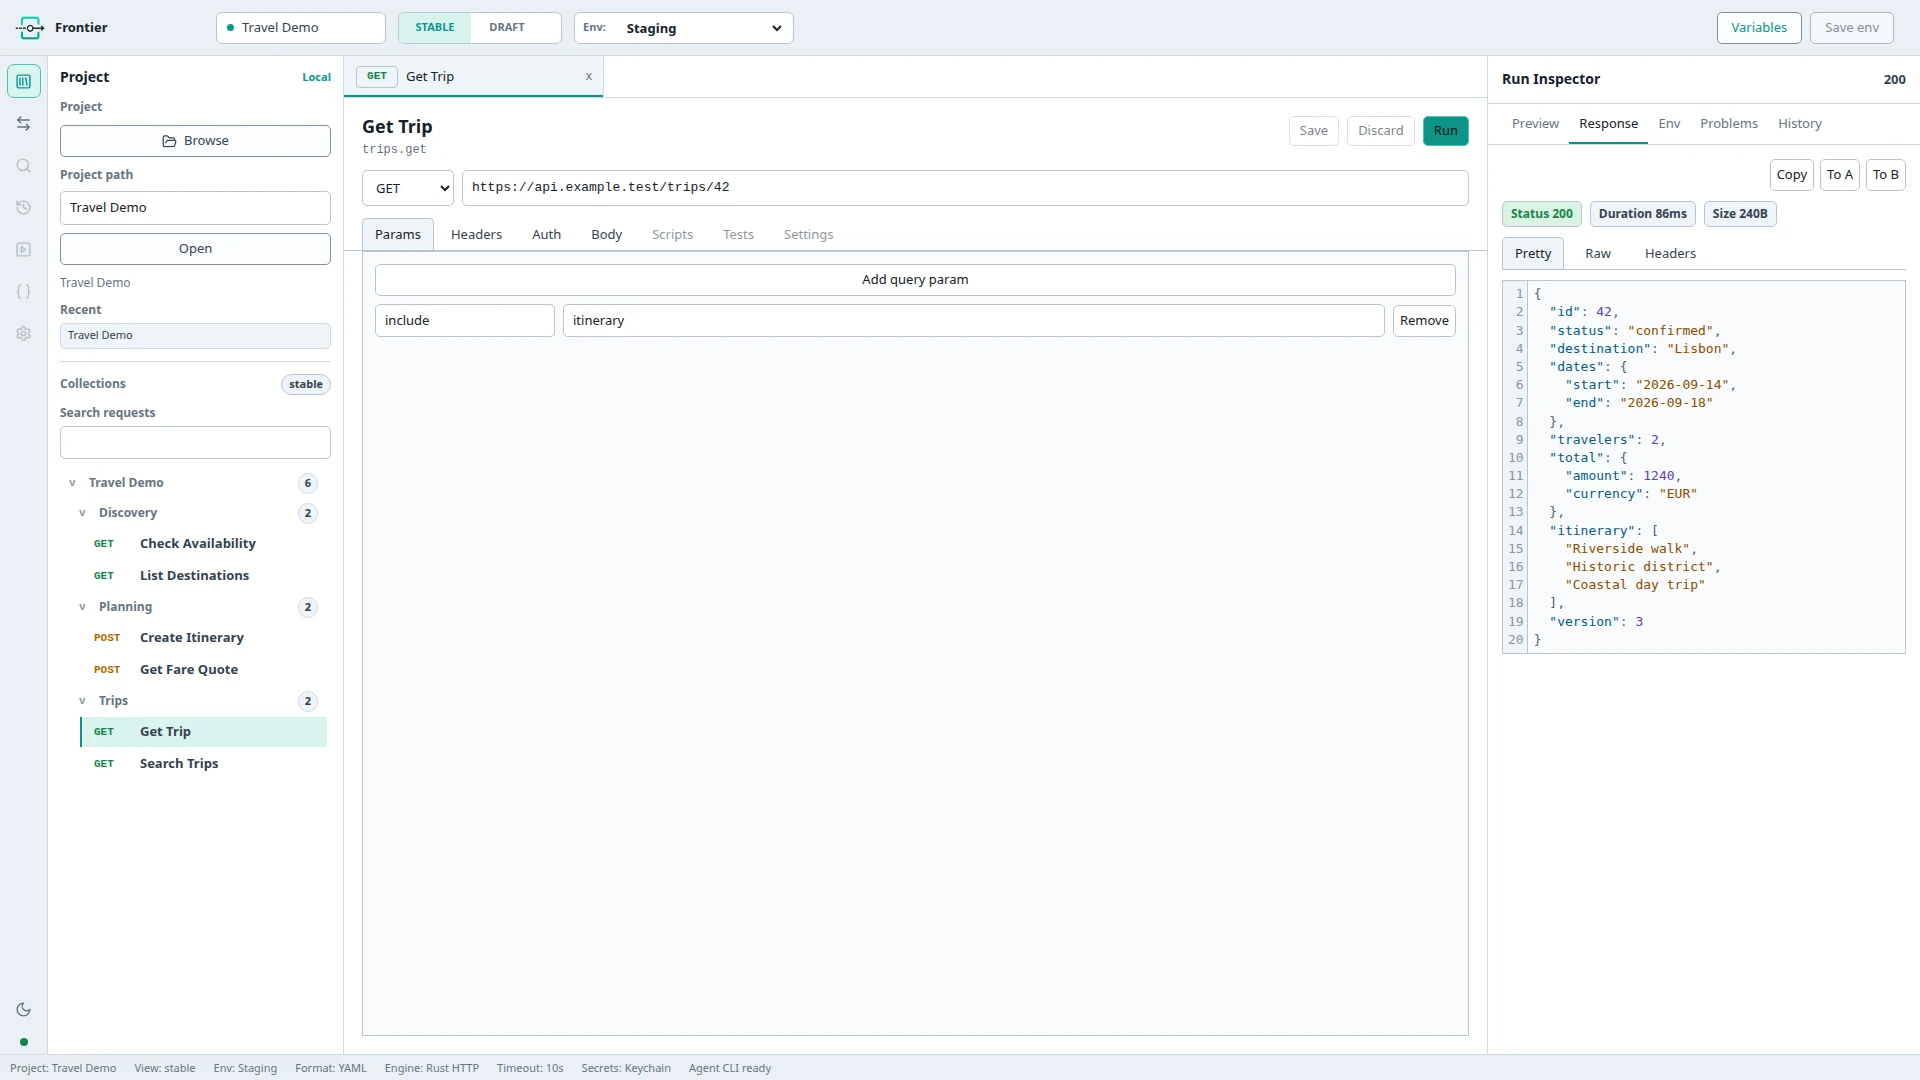
Task: Select Create Itinerary request
Action: 203,638
